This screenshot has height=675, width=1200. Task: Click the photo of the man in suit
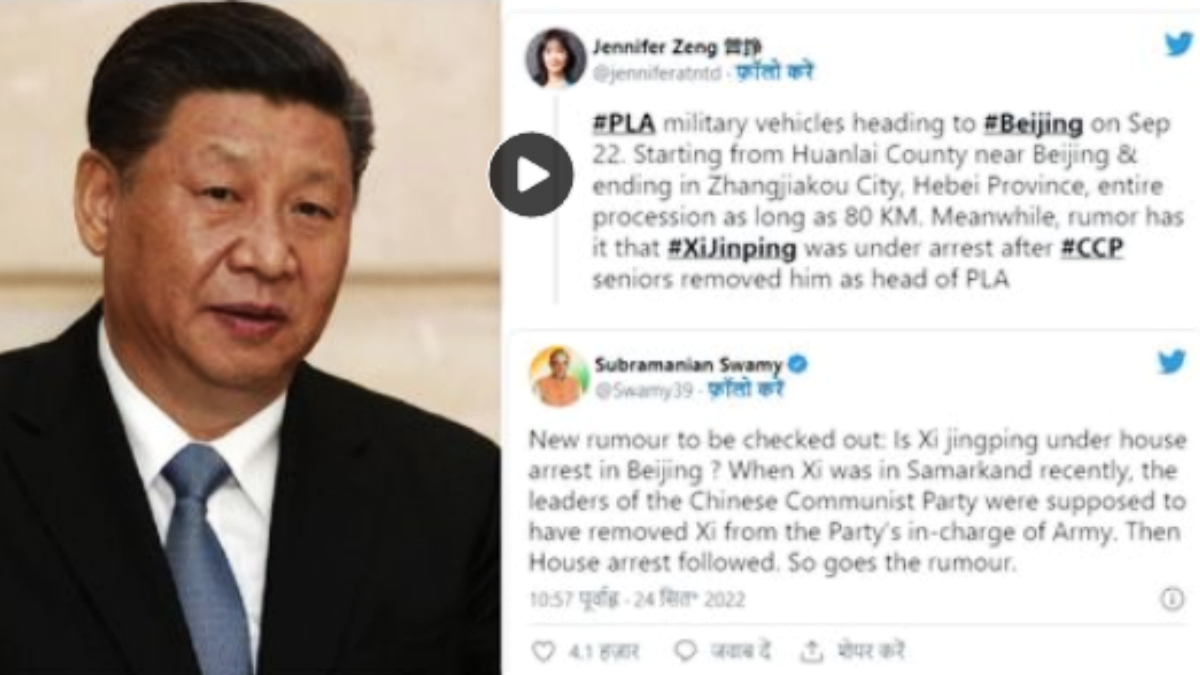(250, 337)
